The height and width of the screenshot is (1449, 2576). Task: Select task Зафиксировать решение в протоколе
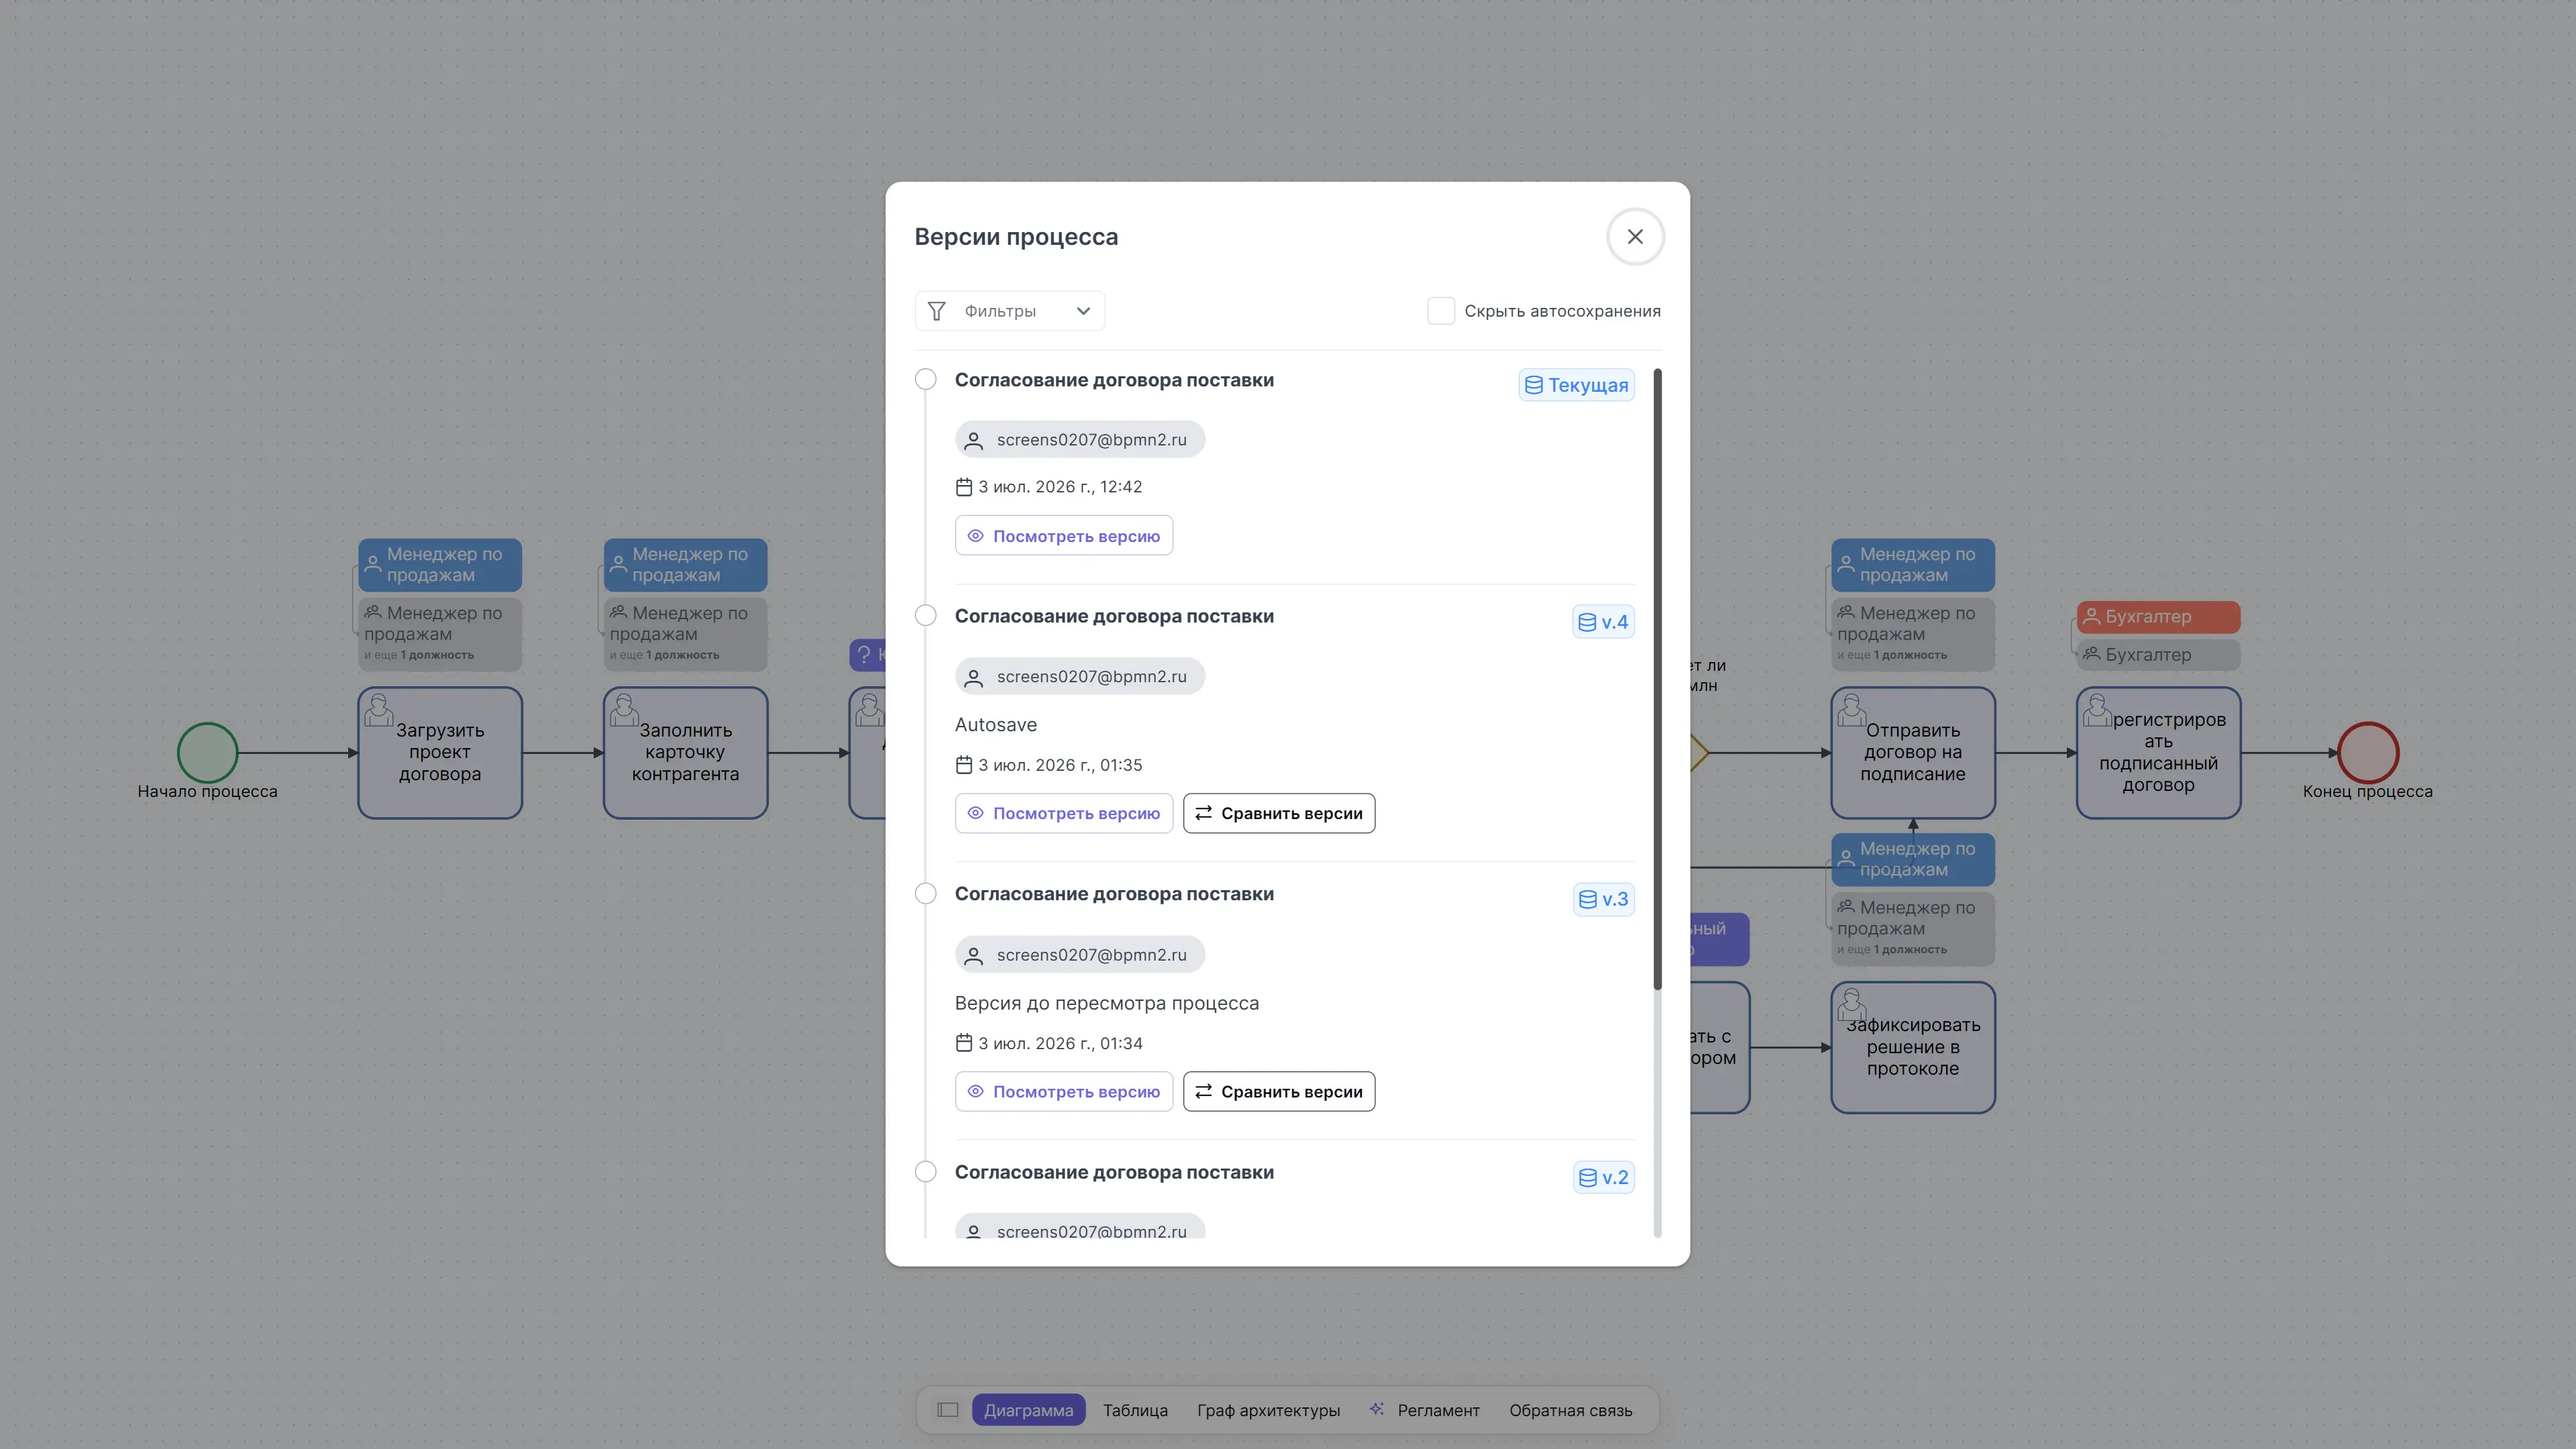[x=1913, y=1047]
